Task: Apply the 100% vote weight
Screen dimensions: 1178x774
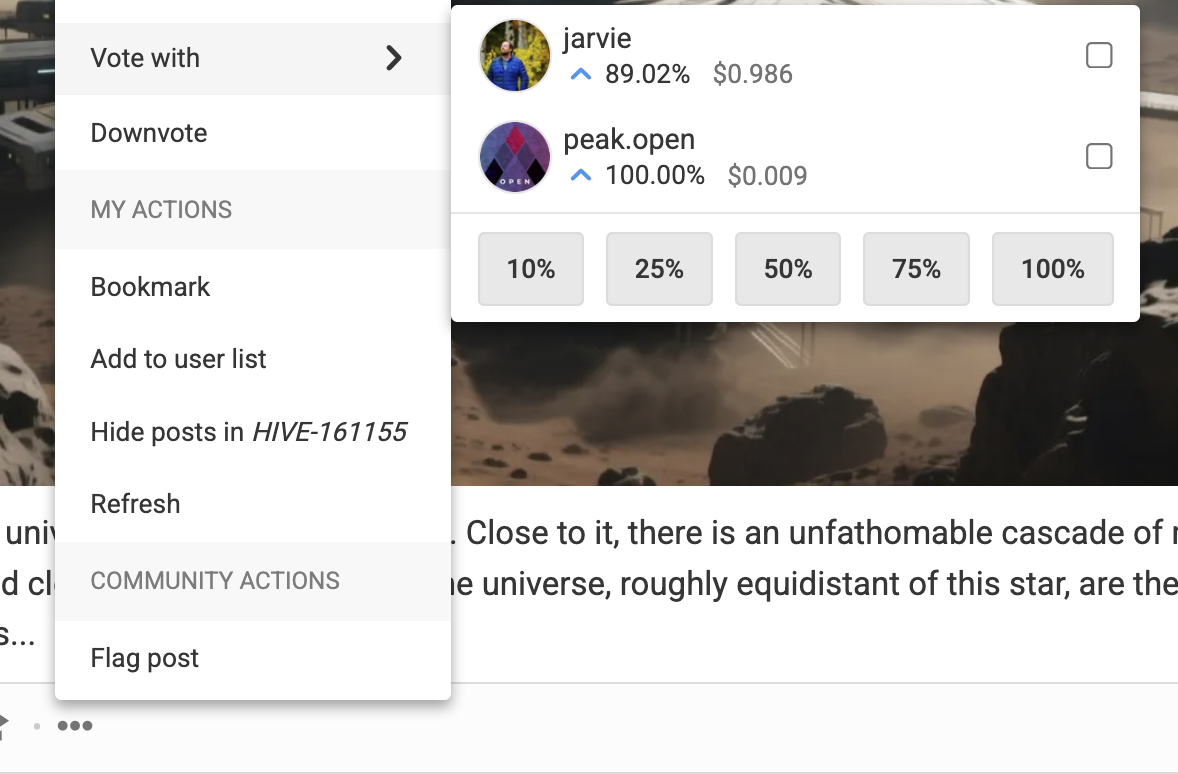Action: 1052,269
